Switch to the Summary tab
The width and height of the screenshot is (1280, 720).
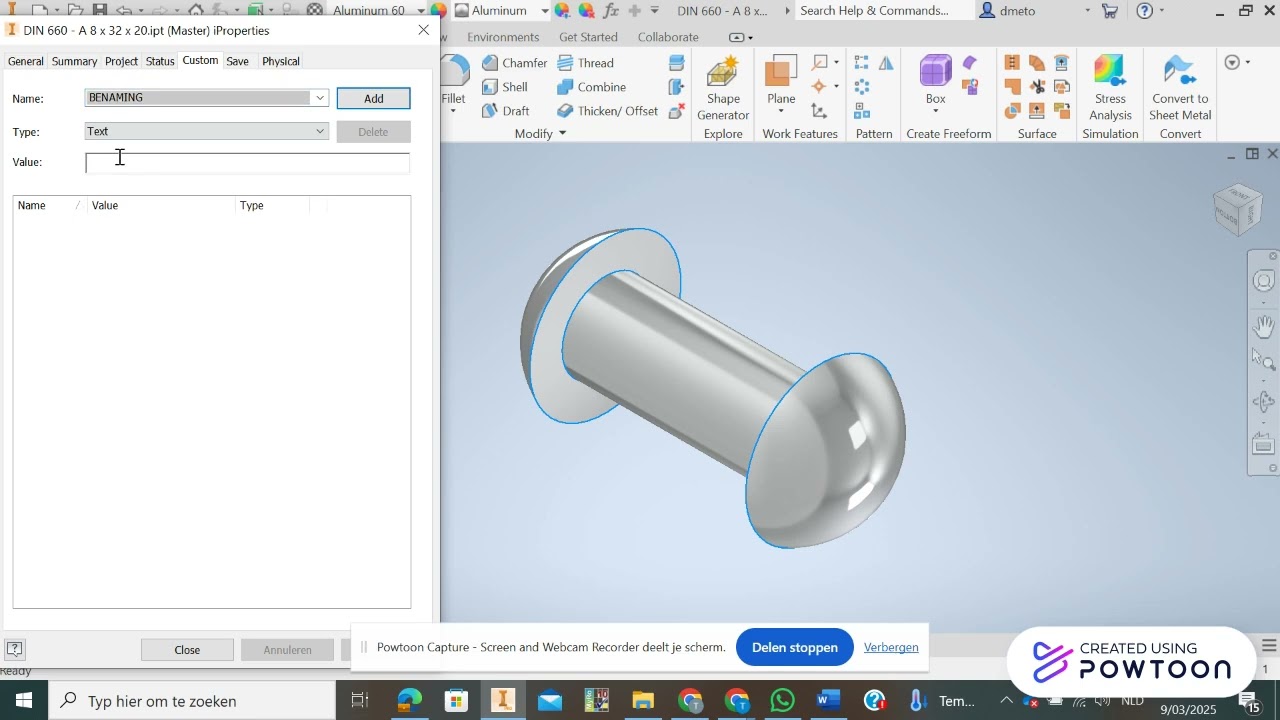74,61
